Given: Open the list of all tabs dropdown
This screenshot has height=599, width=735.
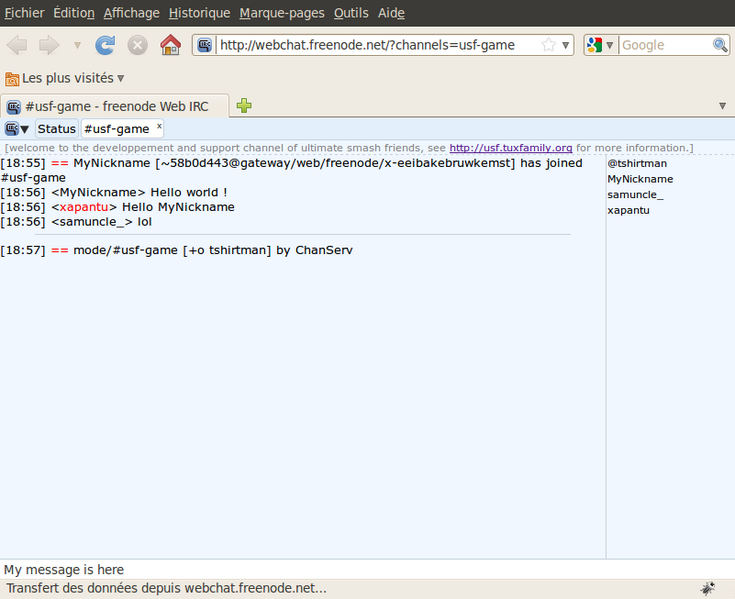Looking at the screenshot, I should click(722, 106).
